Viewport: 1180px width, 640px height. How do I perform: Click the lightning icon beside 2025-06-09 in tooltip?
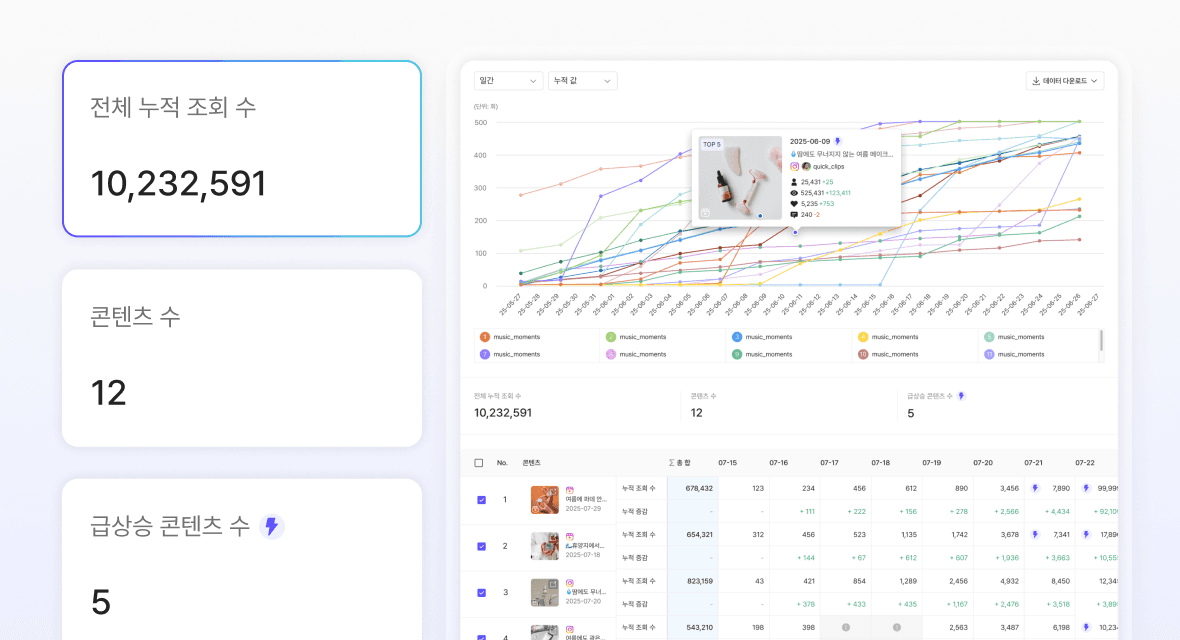click(838, 142)
